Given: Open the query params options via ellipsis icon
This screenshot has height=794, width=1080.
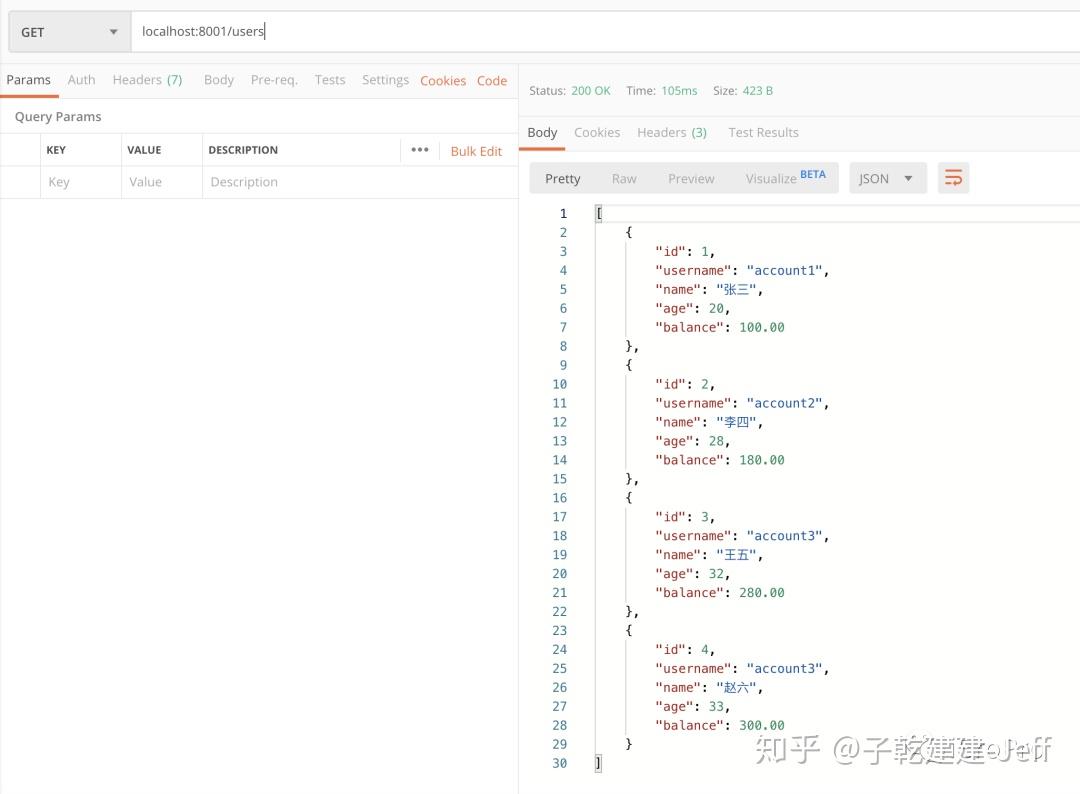Looking at the screenshot, I should coord(420,150).
